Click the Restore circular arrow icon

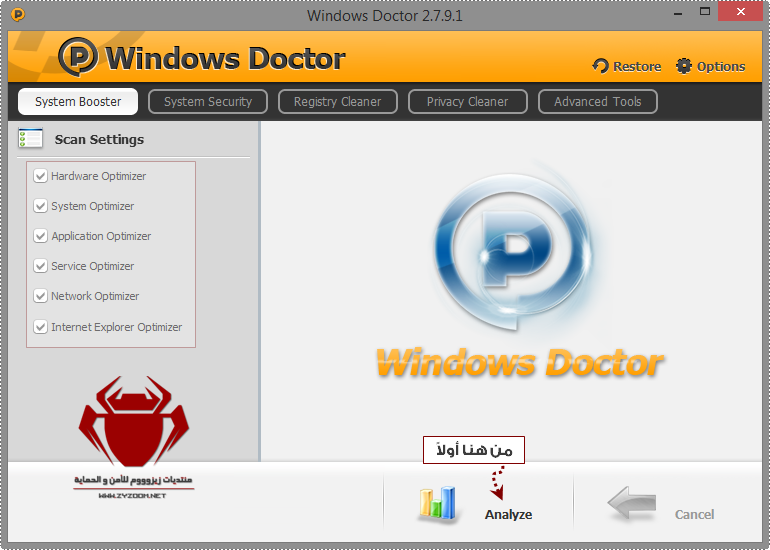click(x=600, y=66)
